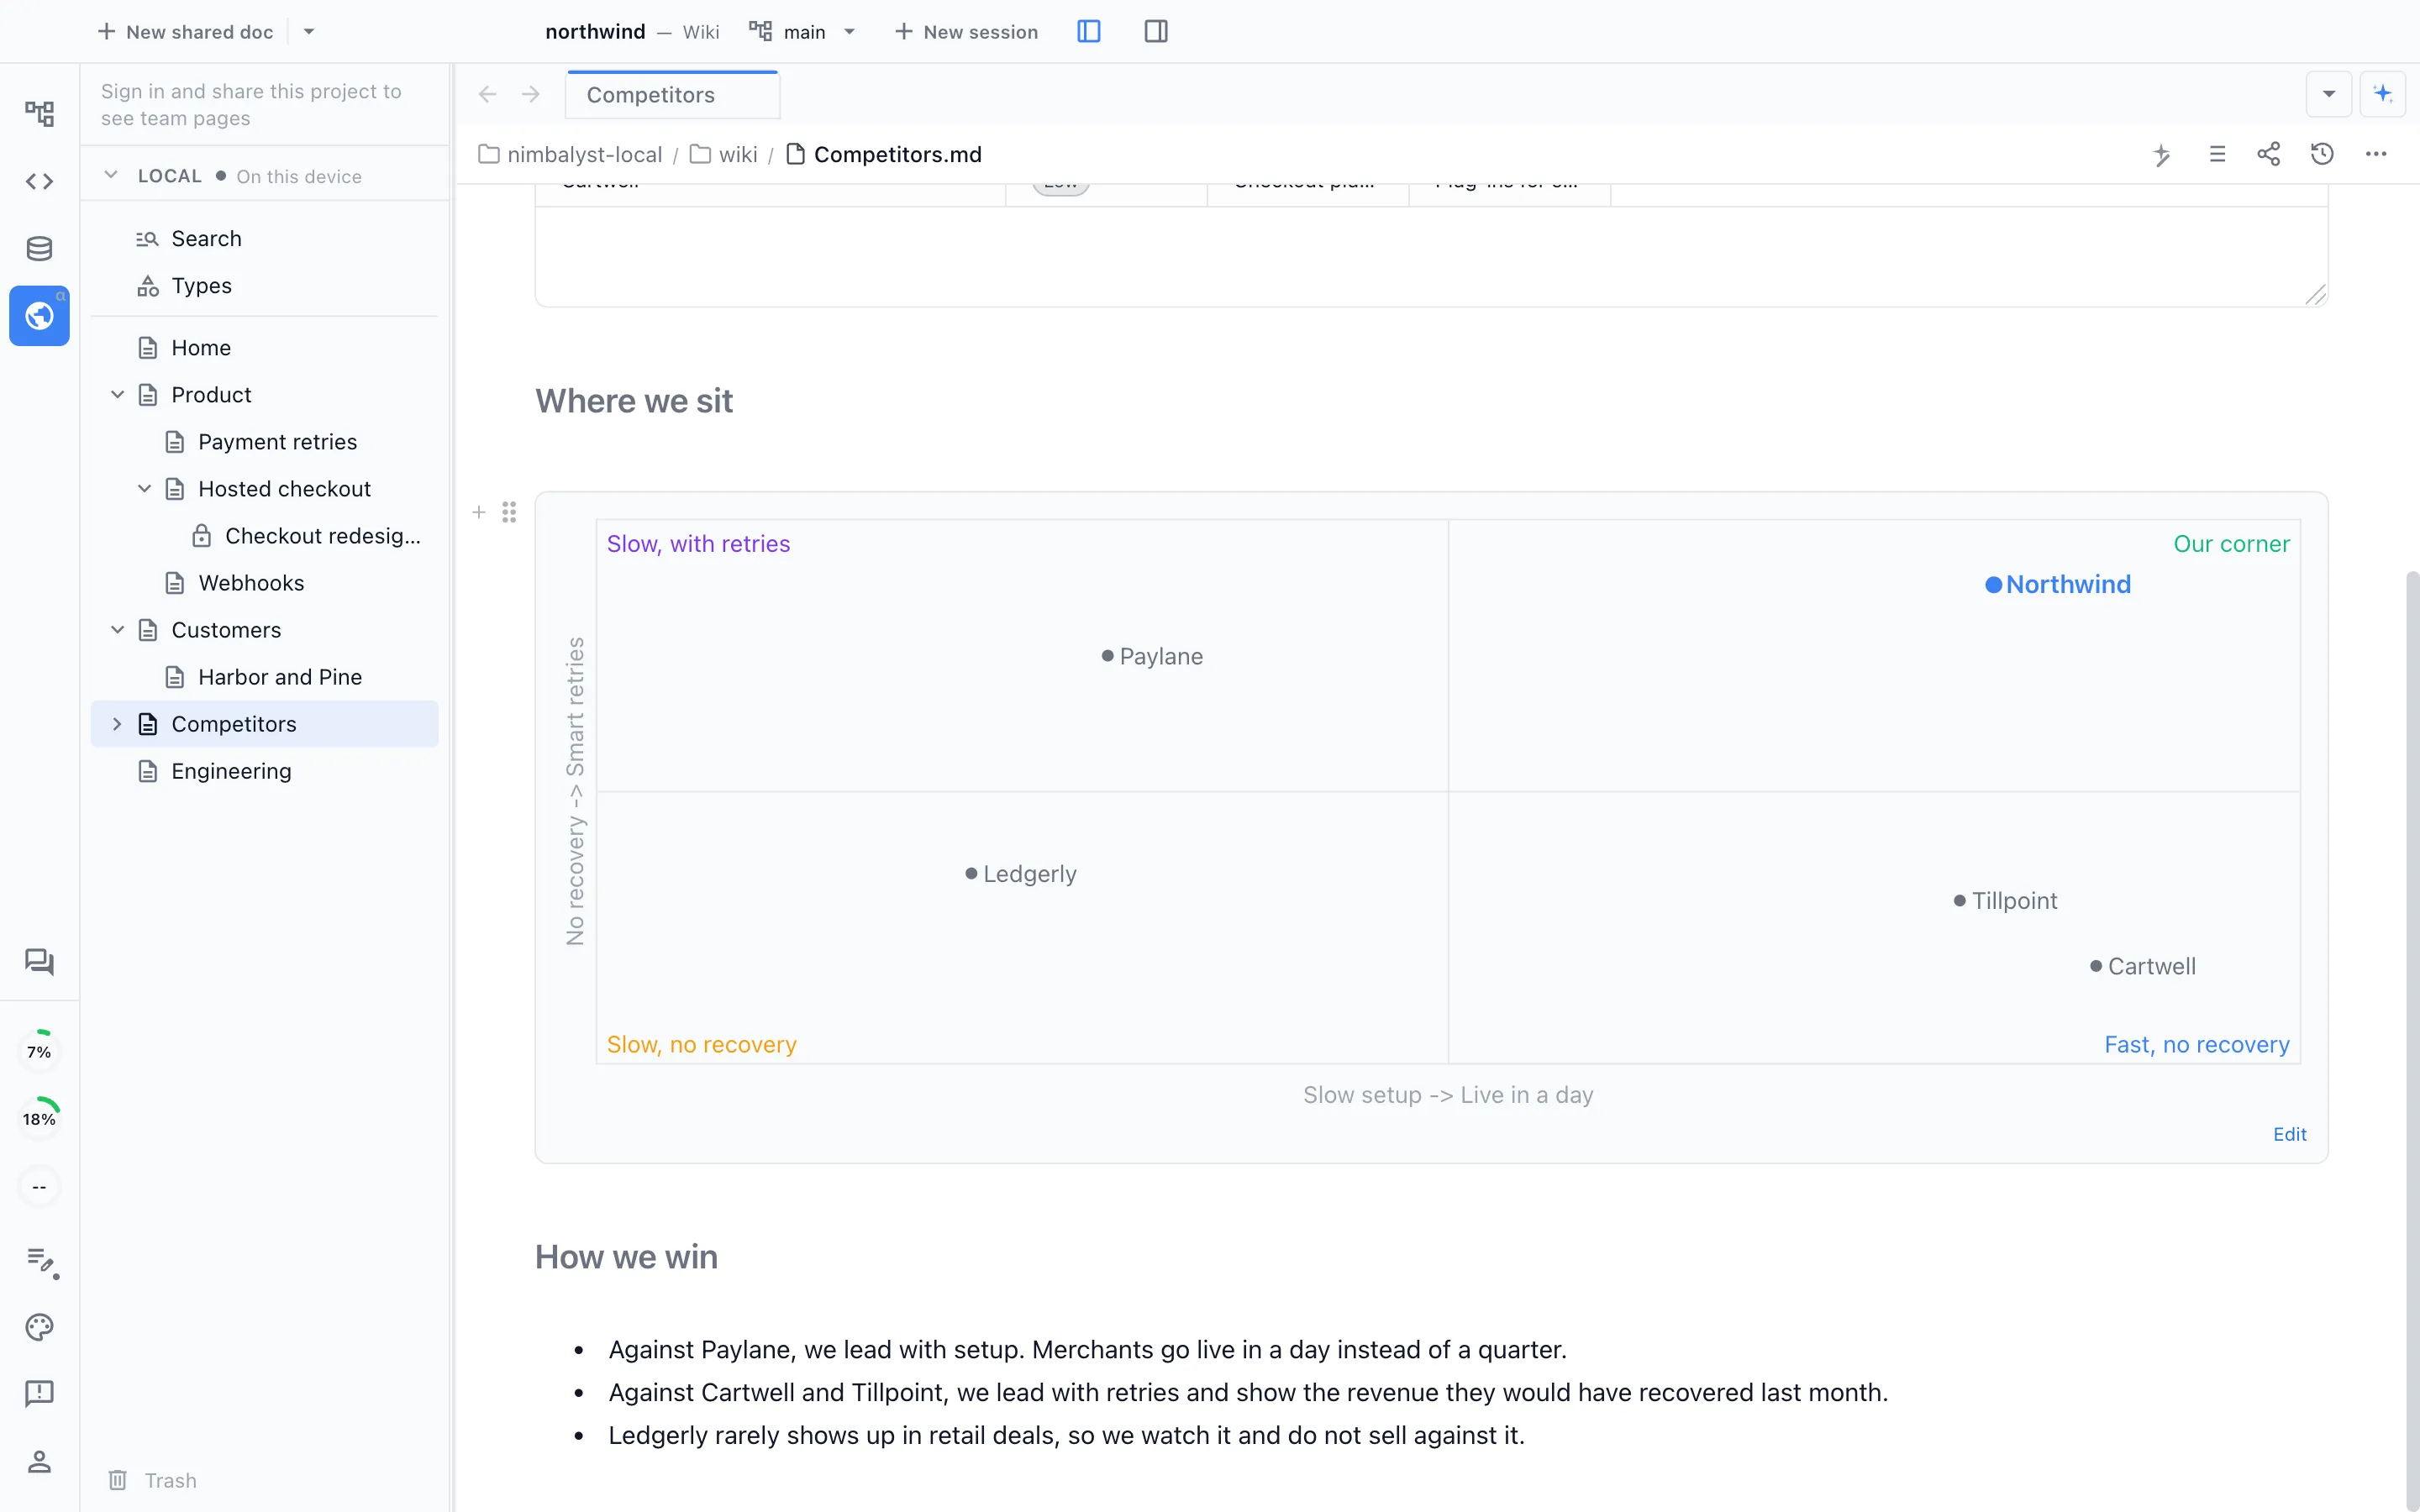Open Types in the wiki sidebar
Image resolution: width=2420 pixels, height=1512 pixels.
pyautogui.click(x=264, y=285)
